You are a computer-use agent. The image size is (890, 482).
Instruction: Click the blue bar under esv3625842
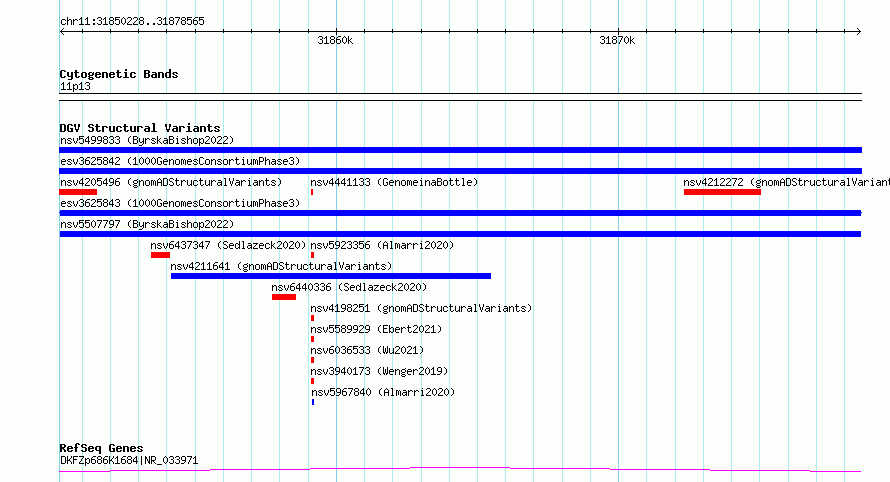click(460, 171)
